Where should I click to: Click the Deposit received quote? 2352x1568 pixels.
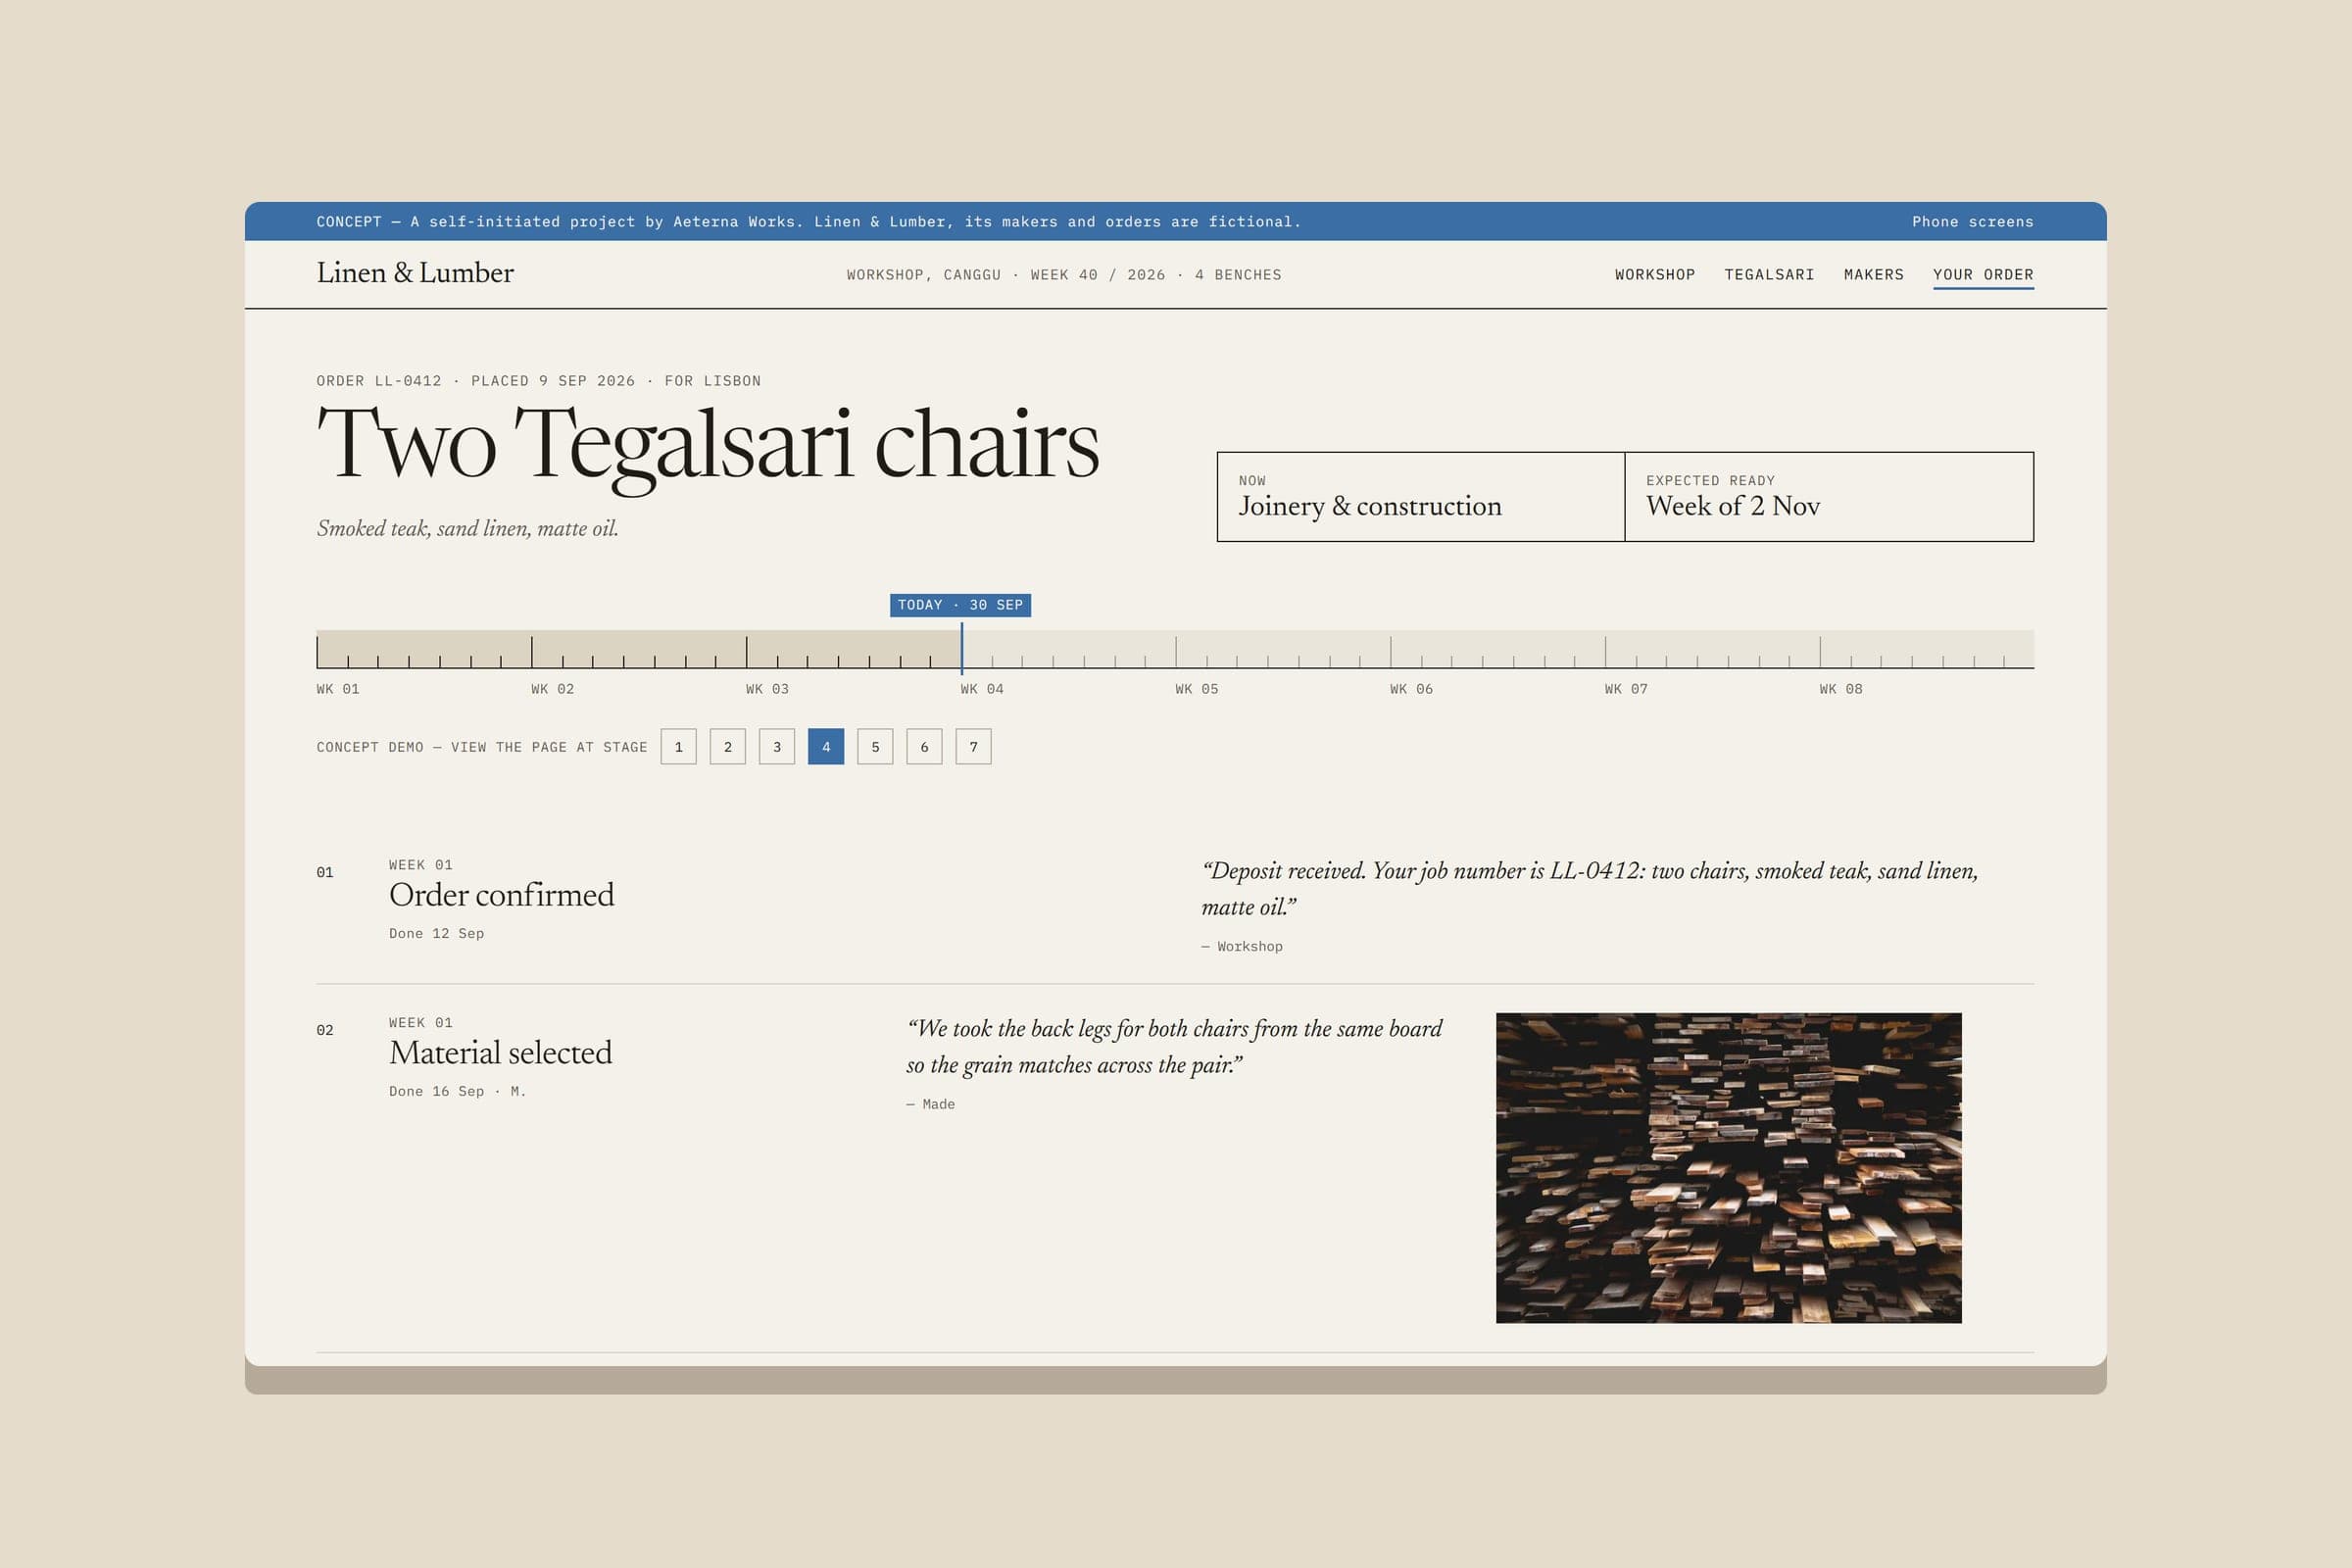pos(1589,889)
